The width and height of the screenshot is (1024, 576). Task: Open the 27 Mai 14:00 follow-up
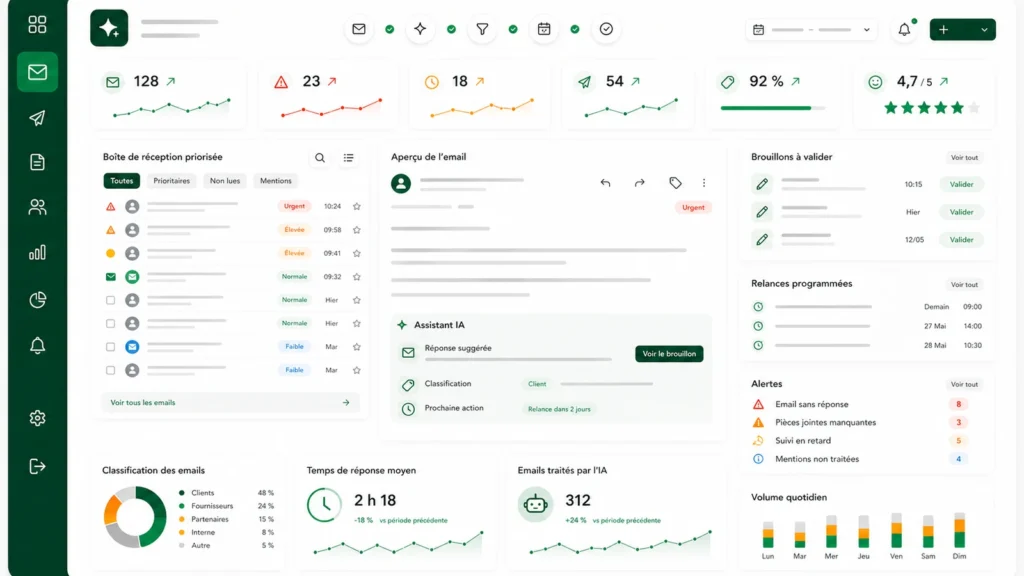[x=867, y=326]
